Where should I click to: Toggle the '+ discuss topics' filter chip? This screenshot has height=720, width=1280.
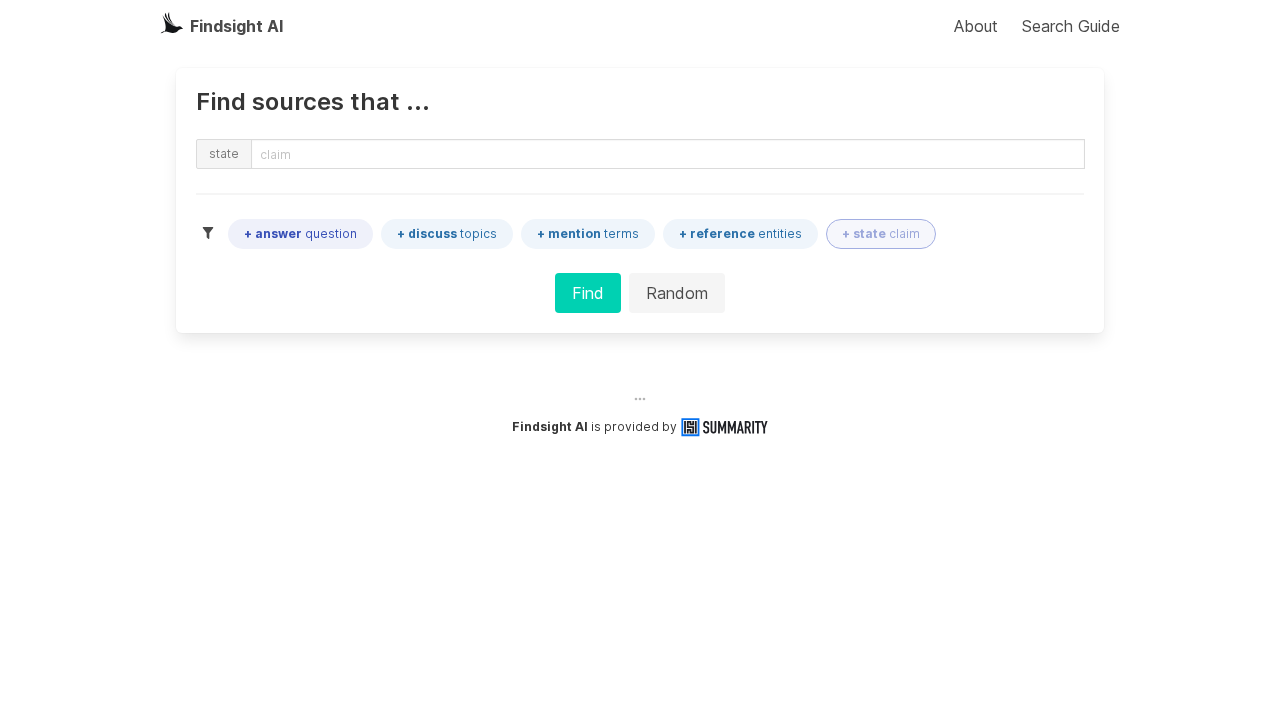[x=446, y=233]
